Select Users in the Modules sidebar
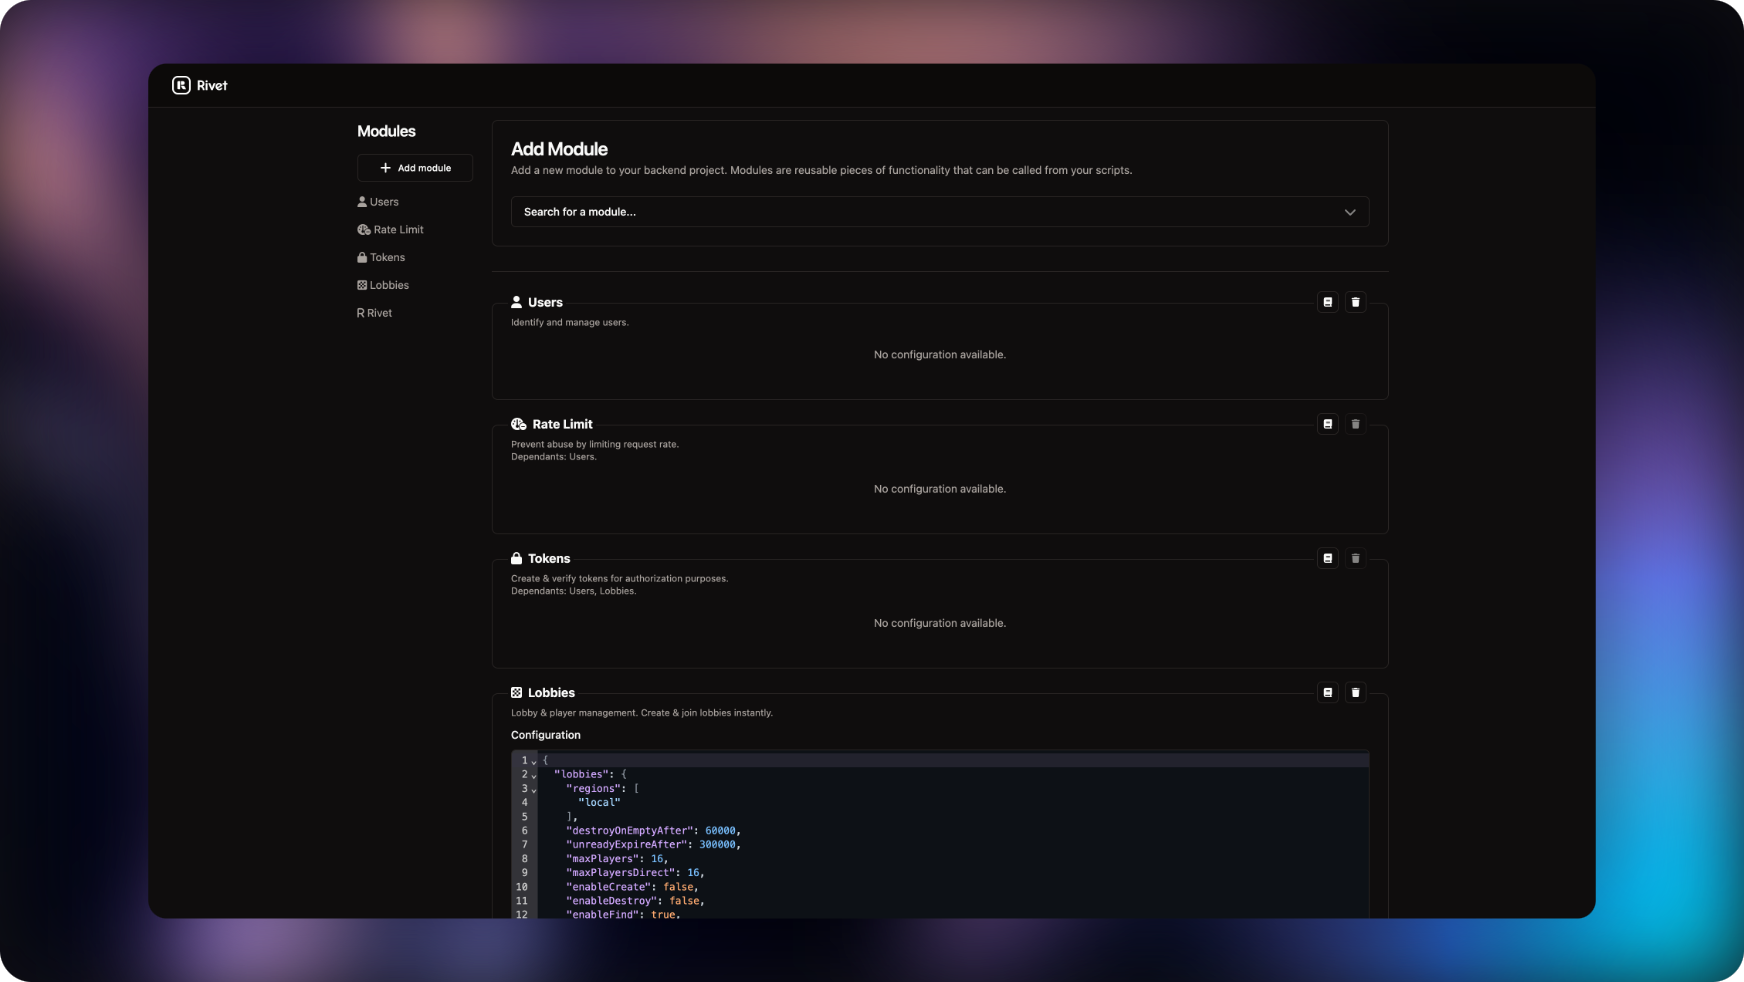This screenshot has height=982, width=1744. (378, 202)
